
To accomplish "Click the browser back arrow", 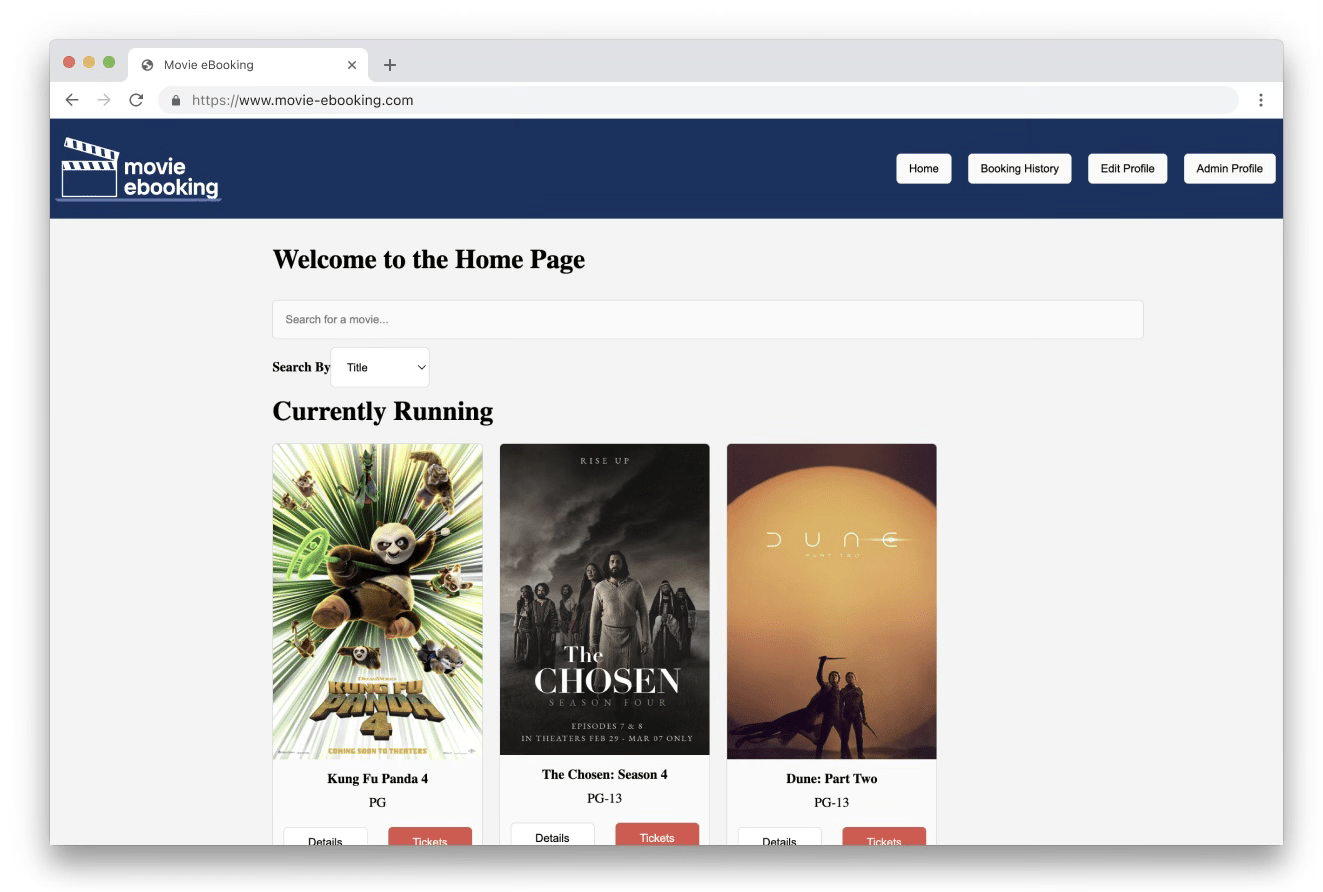I will tap(71, 100).
